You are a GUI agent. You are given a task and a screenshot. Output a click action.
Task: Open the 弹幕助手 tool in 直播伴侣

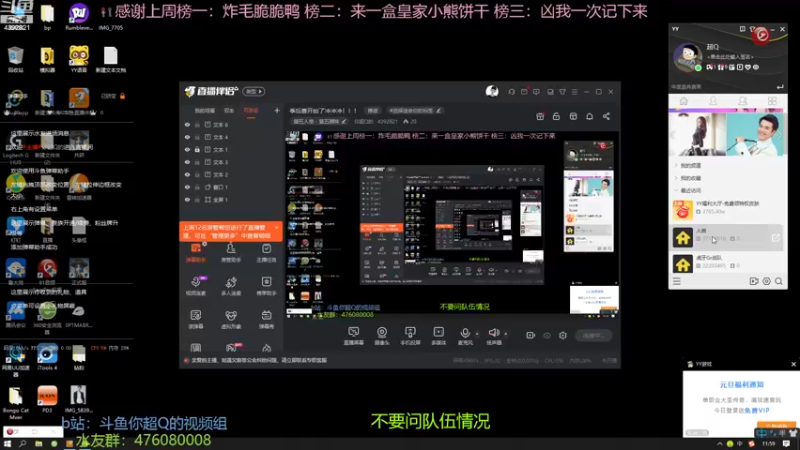196,253
